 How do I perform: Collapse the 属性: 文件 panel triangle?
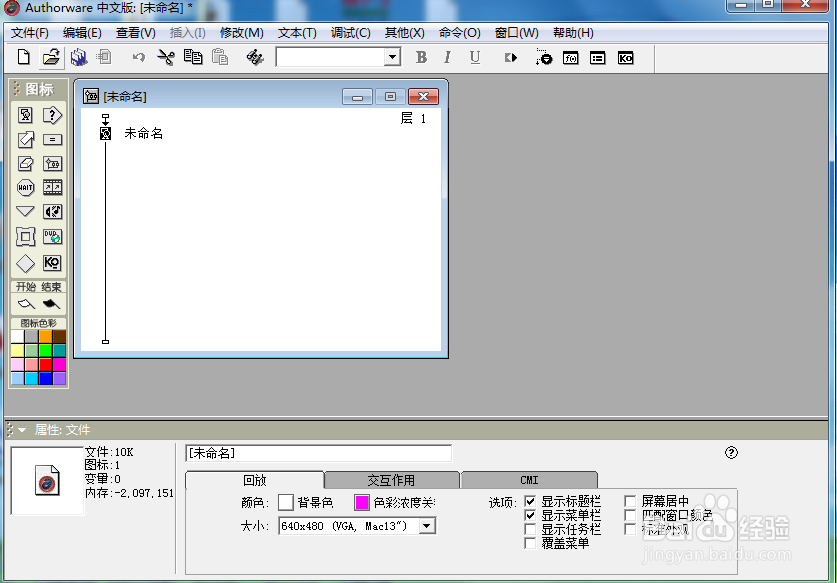tap(22, 430)
